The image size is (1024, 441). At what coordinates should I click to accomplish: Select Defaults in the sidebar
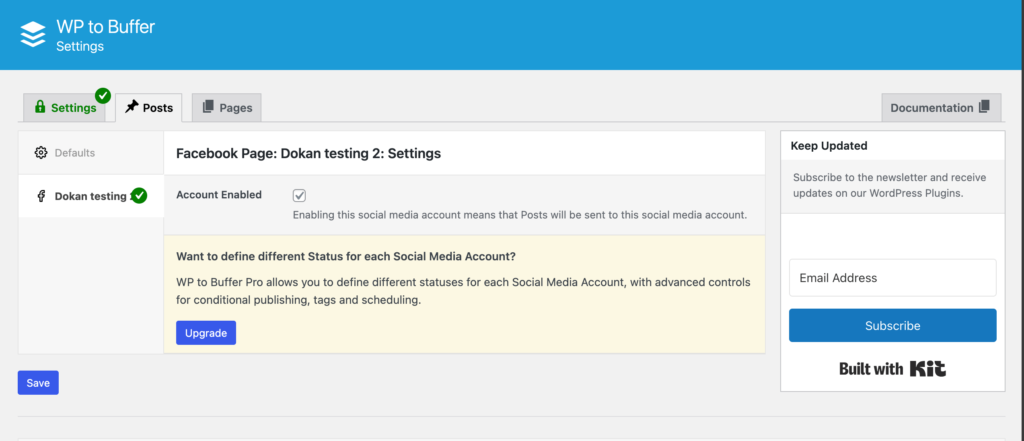tap(91, 153)
